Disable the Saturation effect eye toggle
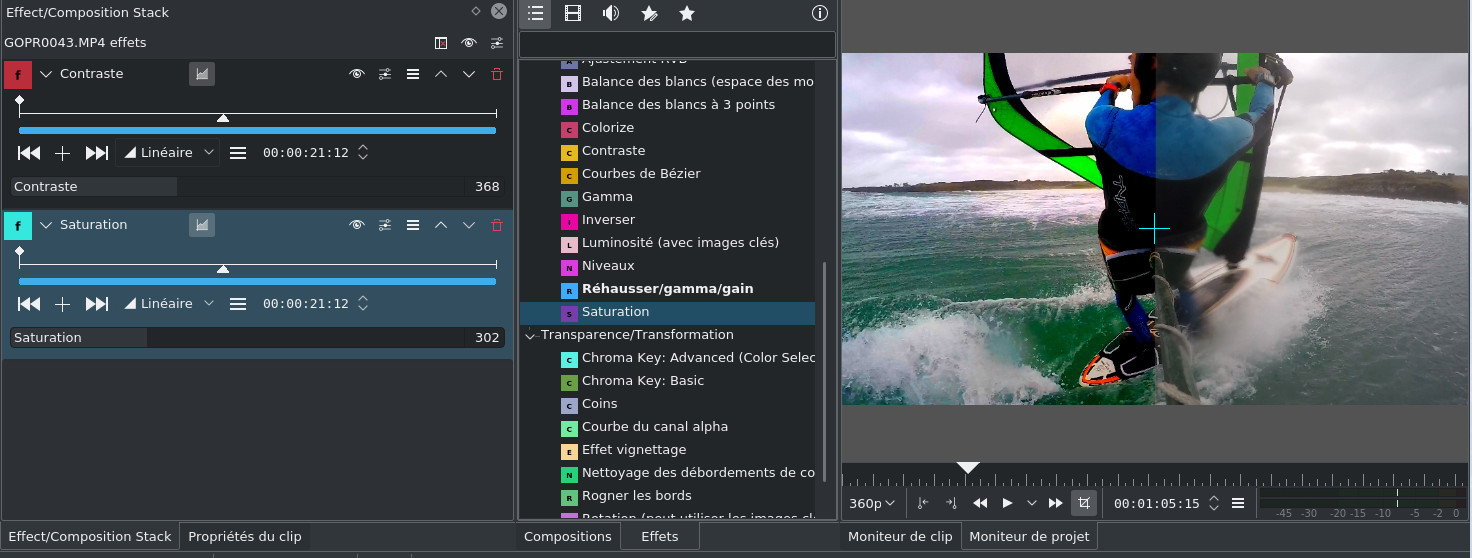 coord(356,225)
